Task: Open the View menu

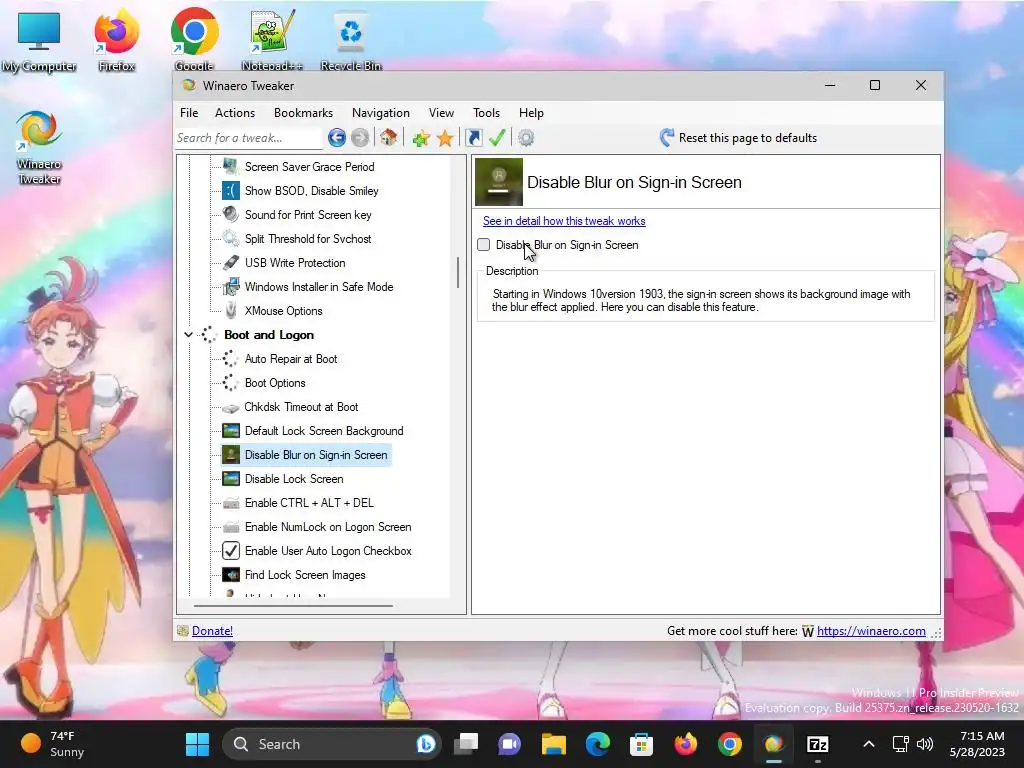Action: (x=441, y=113)
